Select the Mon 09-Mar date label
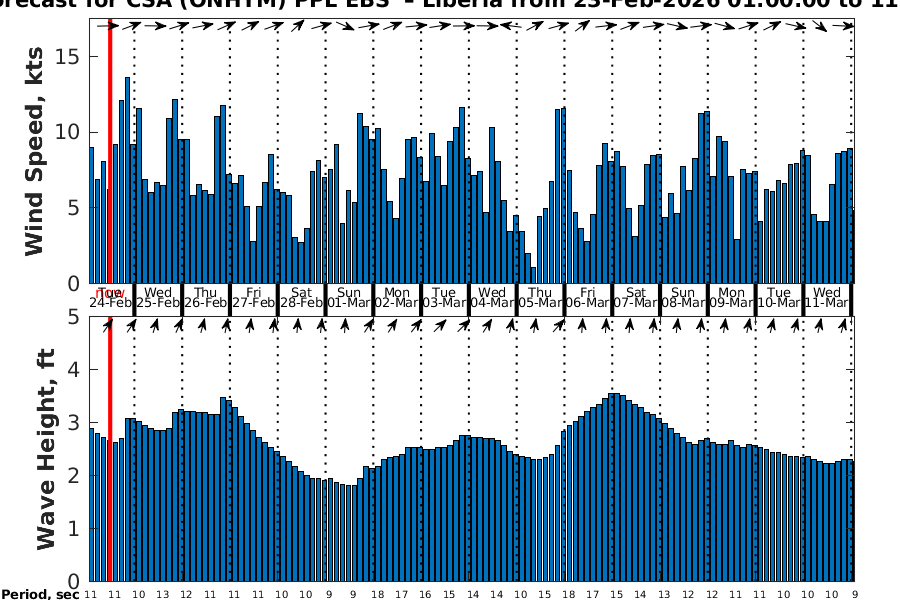 pos(731,297)
